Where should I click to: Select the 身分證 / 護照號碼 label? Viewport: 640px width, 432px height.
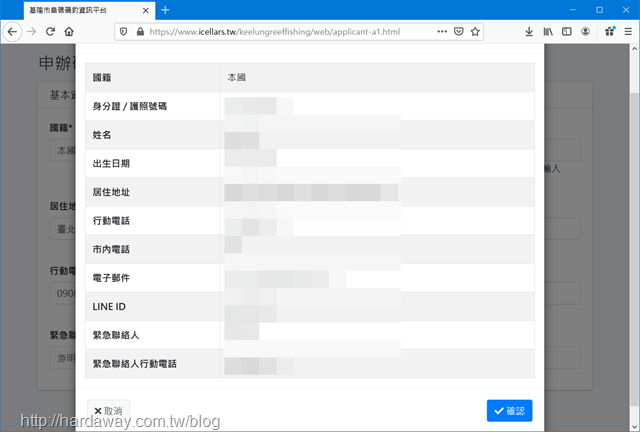coord(129,106)
